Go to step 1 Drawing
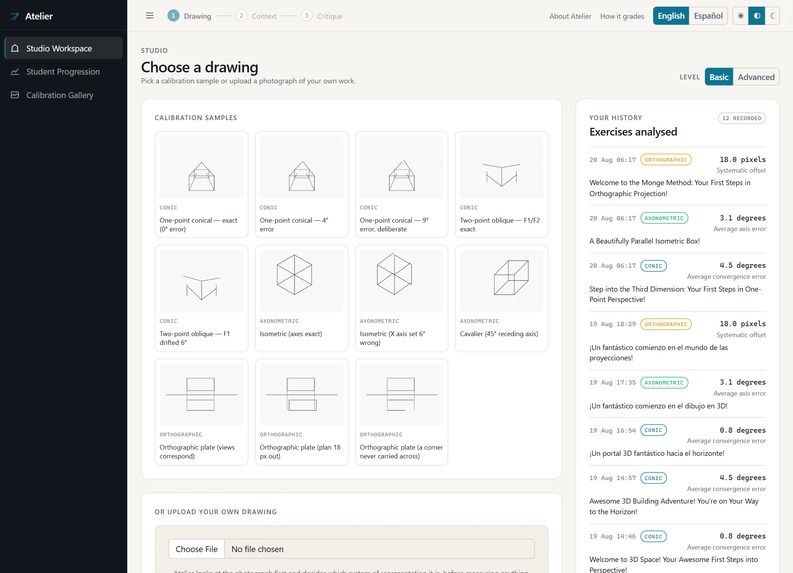 tap(189, 16)
